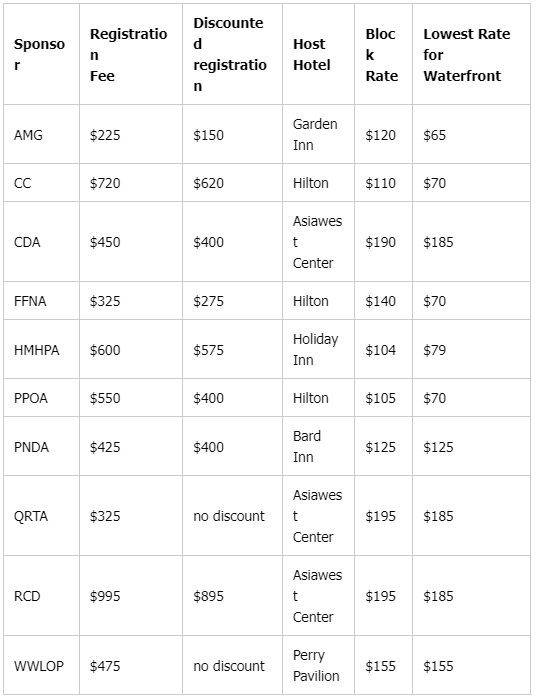Select the Registration Fee header cell
This screenshot has width=536, height=700.
[131, 54]
